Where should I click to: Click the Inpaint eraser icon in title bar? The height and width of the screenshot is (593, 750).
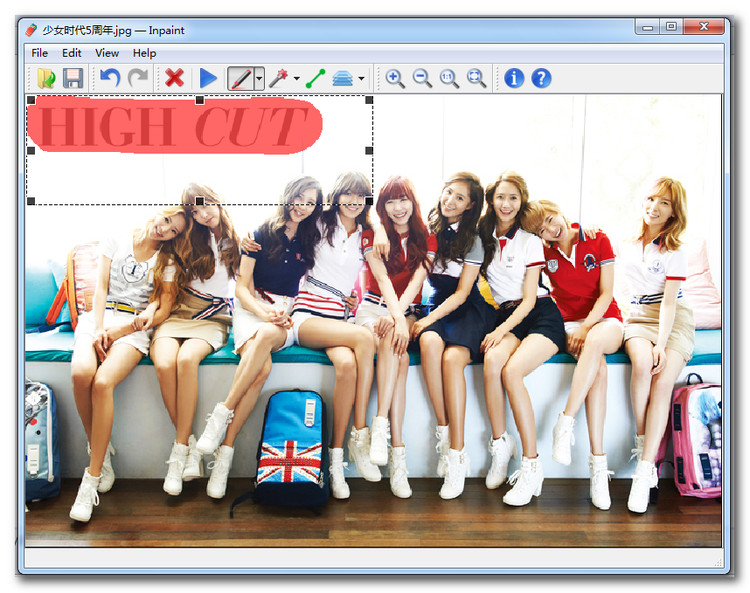[x=31, y=30]
